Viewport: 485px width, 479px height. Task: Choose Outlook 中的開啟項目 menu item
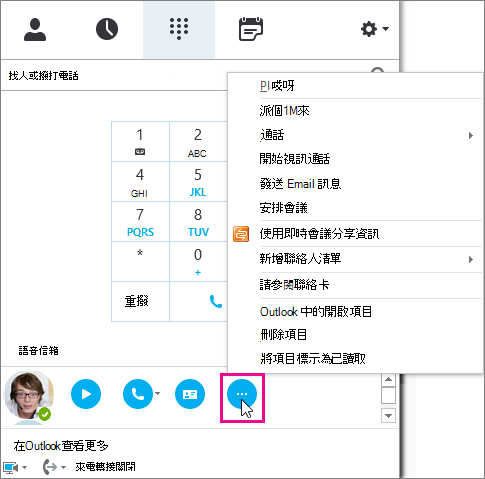coord(356,312)
